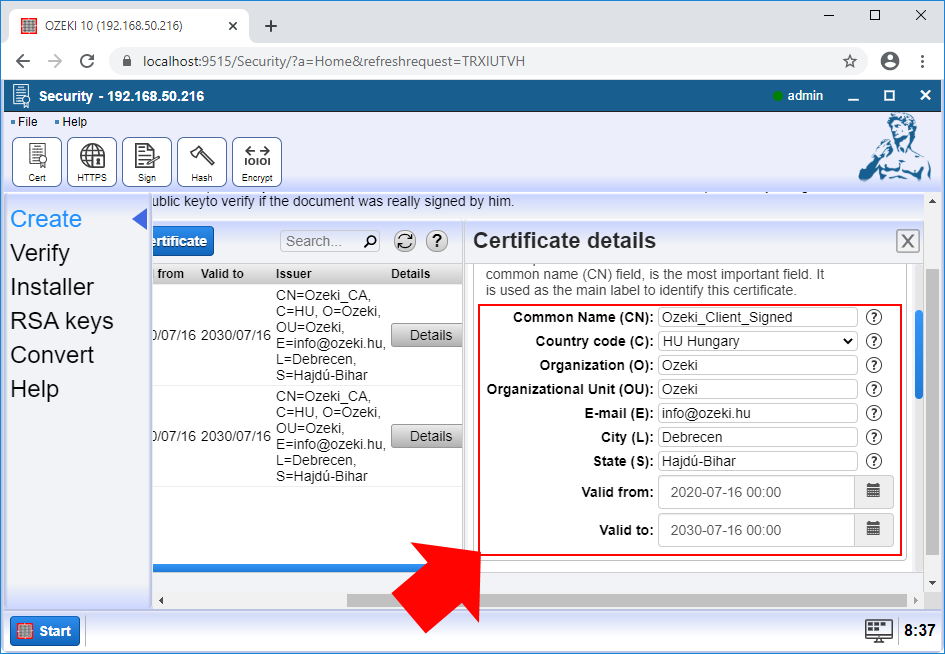The image size is (945, 654).
Task: Show help for Organizational Unit (OU) field
Action: [x=873, y=389]
